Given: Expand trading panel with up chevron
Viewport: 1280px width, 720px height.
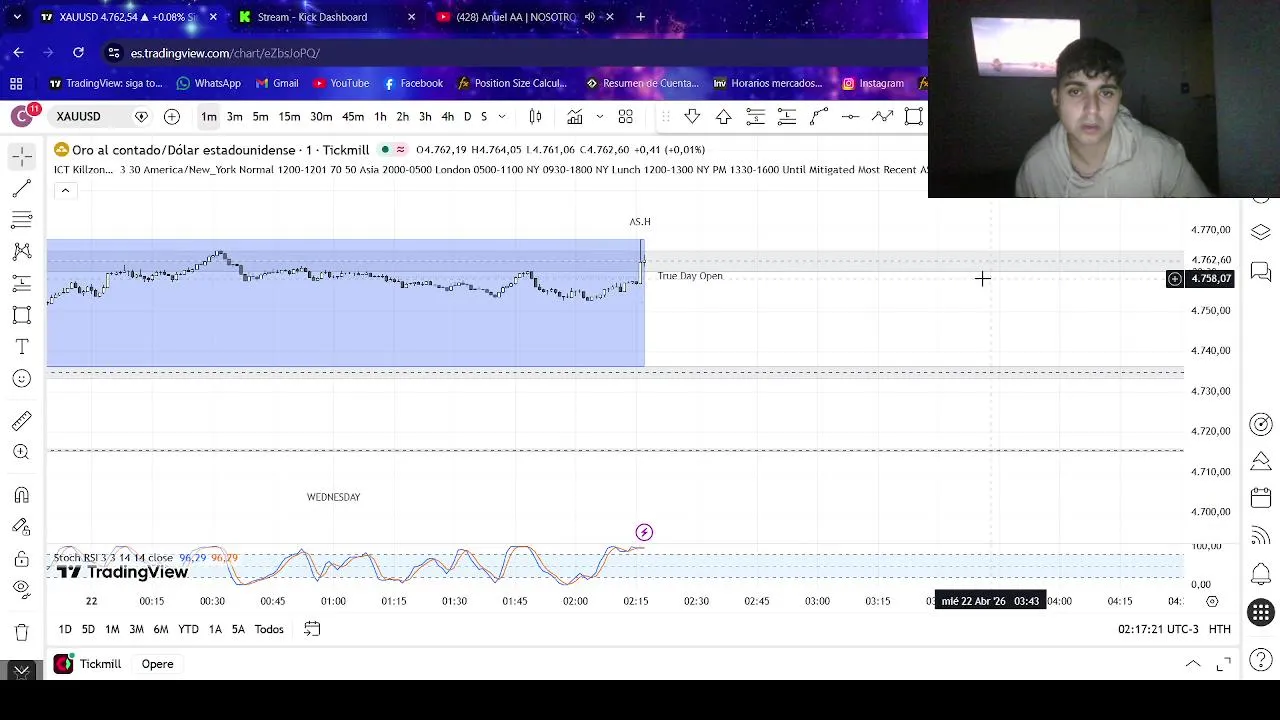Looking at the screenshot, I should 1193,664.
